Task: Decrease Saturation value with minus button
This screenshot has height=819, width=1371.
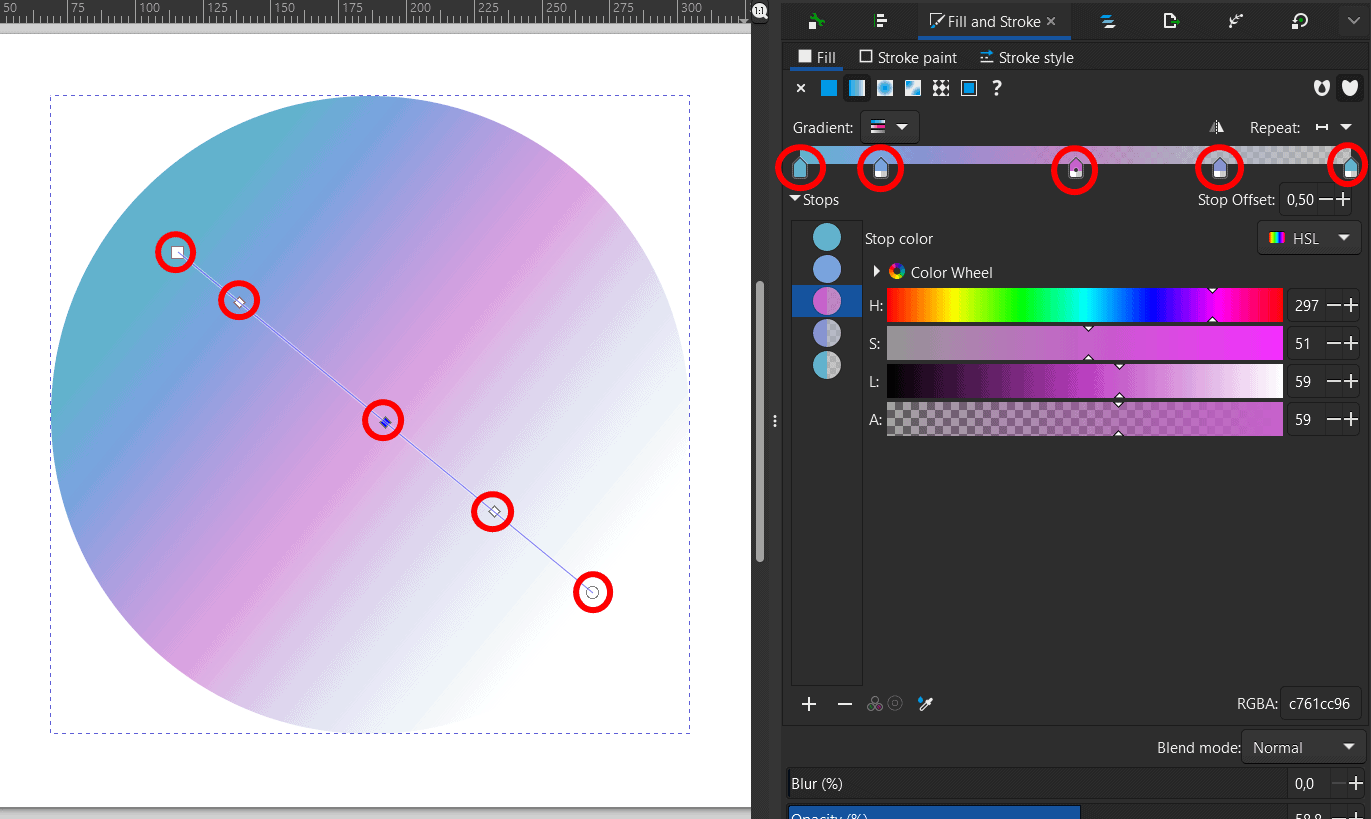Action: [1333, 343]
